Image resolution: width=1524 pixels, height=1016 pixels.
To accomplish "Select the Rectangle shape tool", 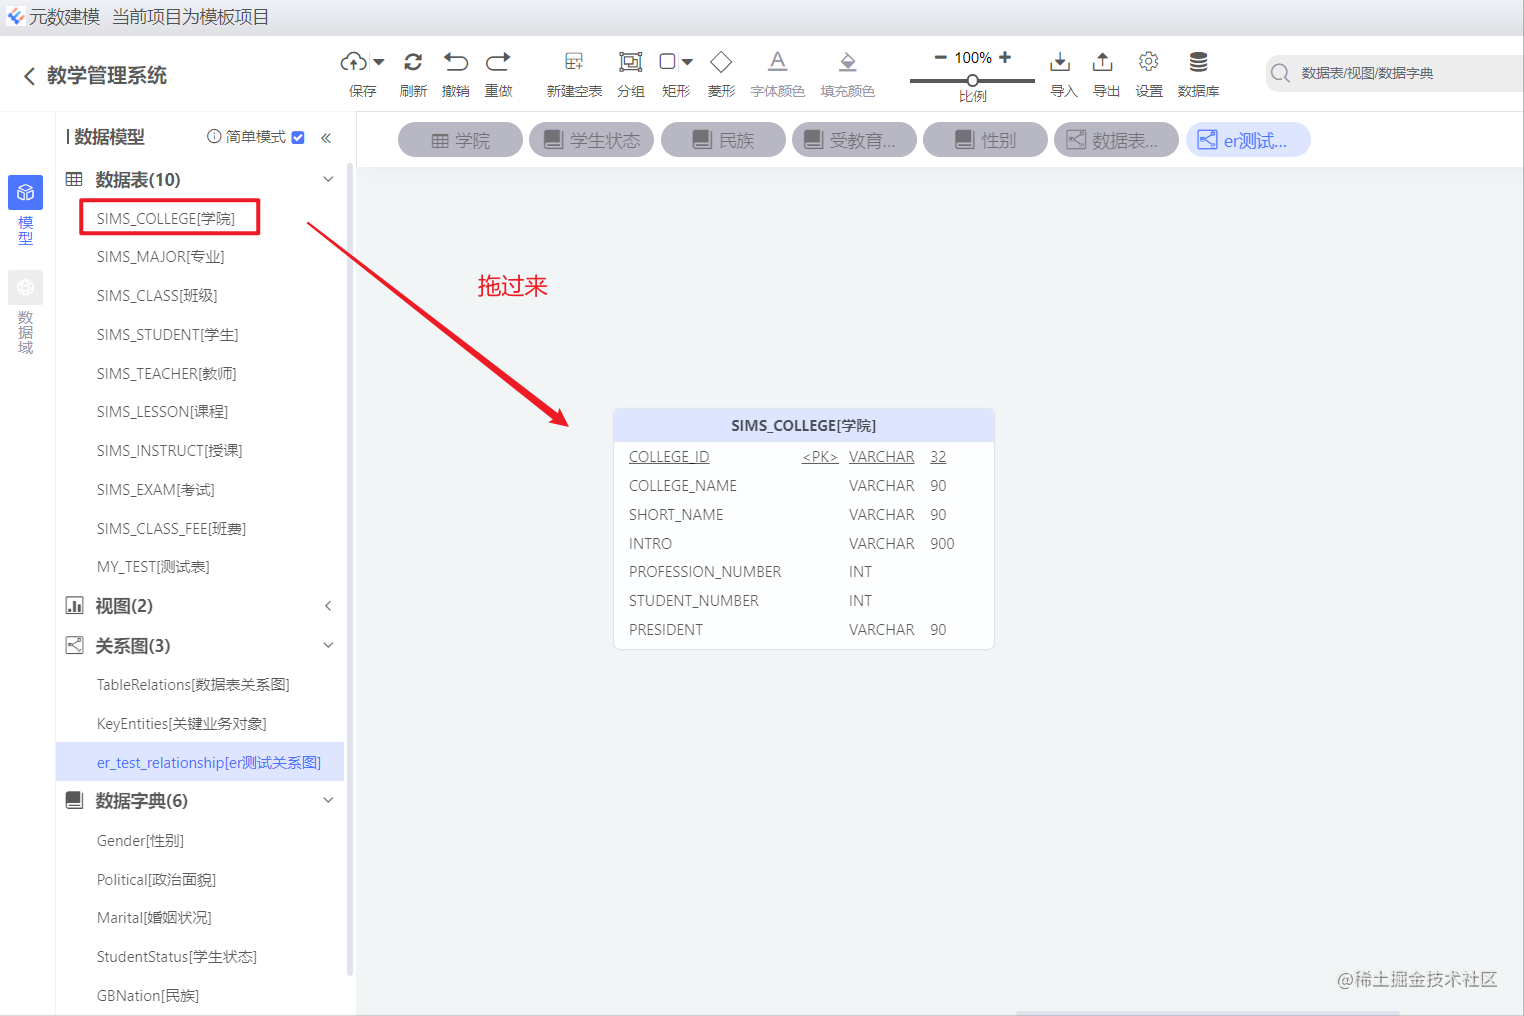I will click(x=668, y=62).
